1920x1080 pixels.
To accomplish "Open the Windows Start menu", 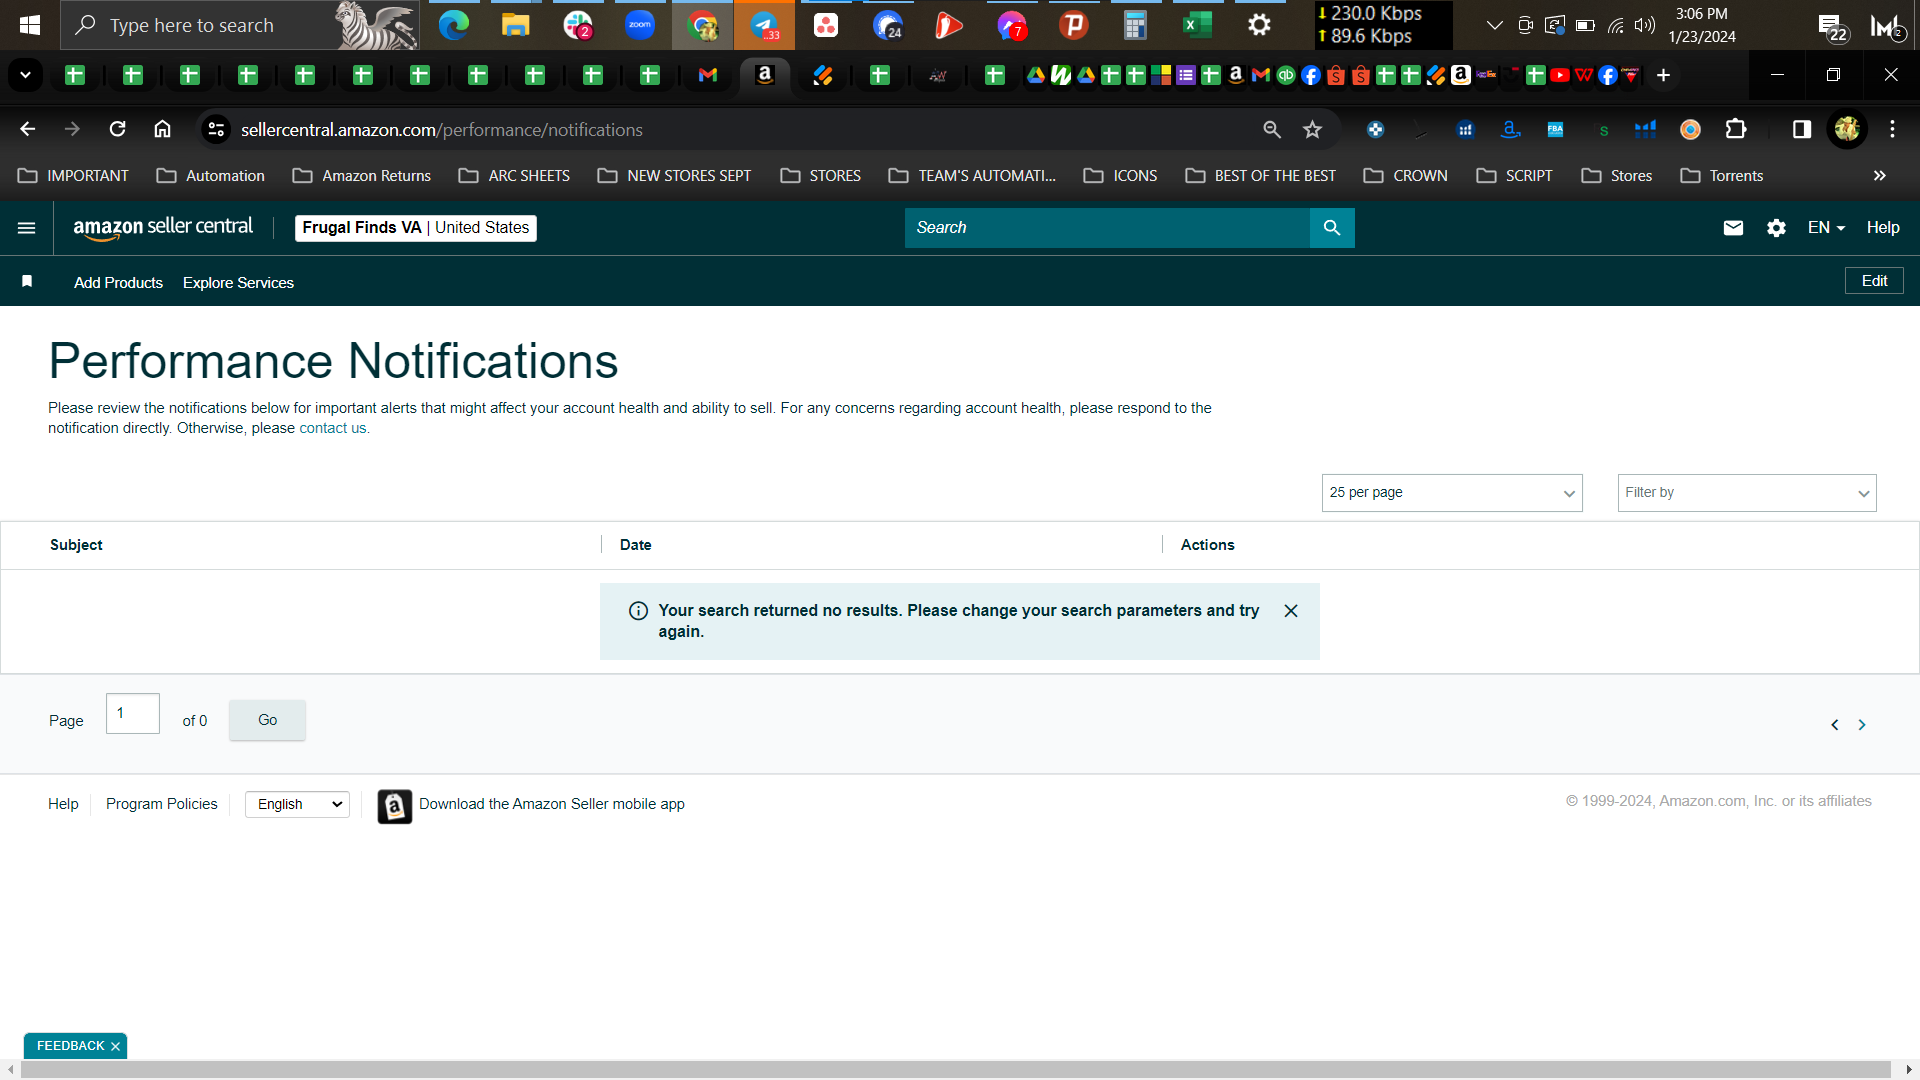I will [29, 25].
